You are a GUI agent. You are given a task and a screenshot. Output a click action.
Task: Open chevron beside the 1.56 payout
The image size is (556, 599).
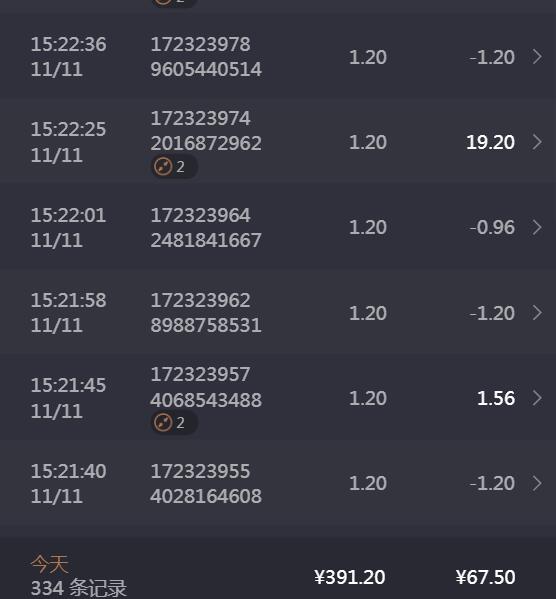[x=537, y=398]
